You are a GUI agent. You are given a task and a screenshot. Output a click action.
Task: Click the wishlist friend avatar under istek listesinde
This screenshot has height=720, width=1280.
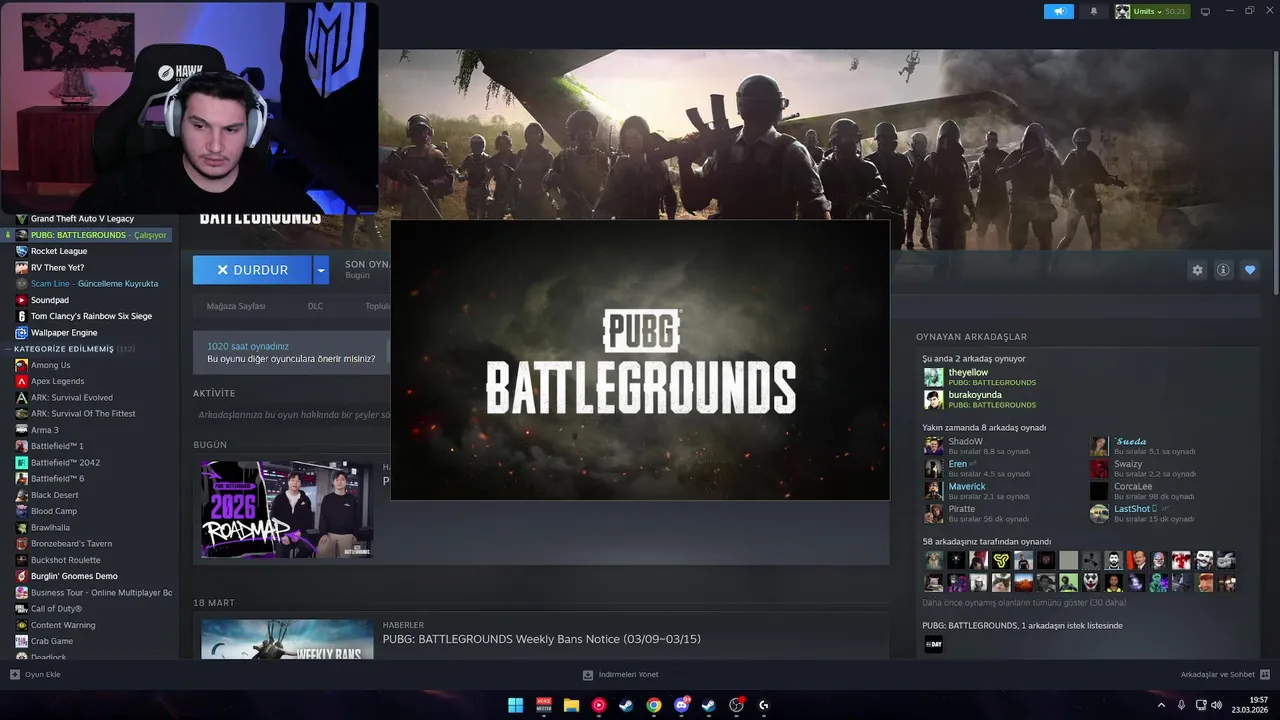933,644
